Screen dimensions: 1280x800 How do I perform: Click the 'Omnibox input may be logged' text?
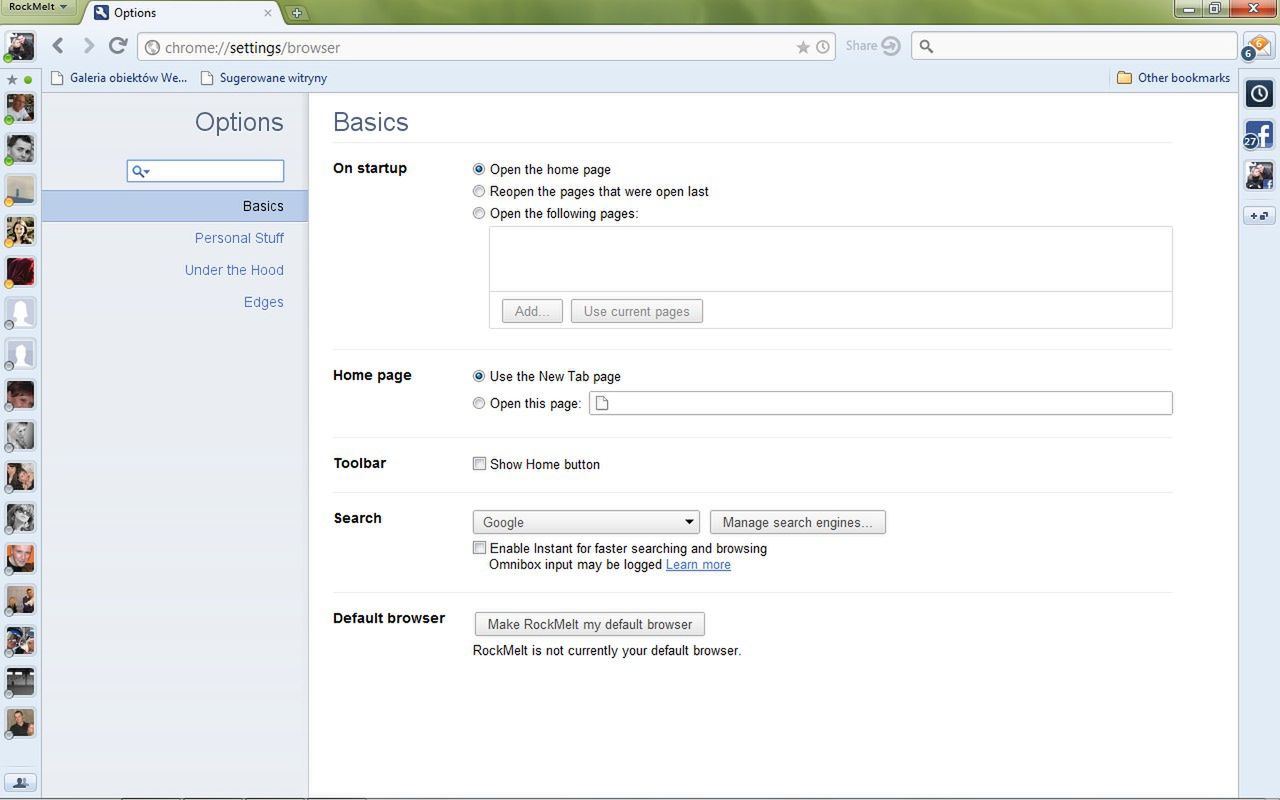(576, 565)
